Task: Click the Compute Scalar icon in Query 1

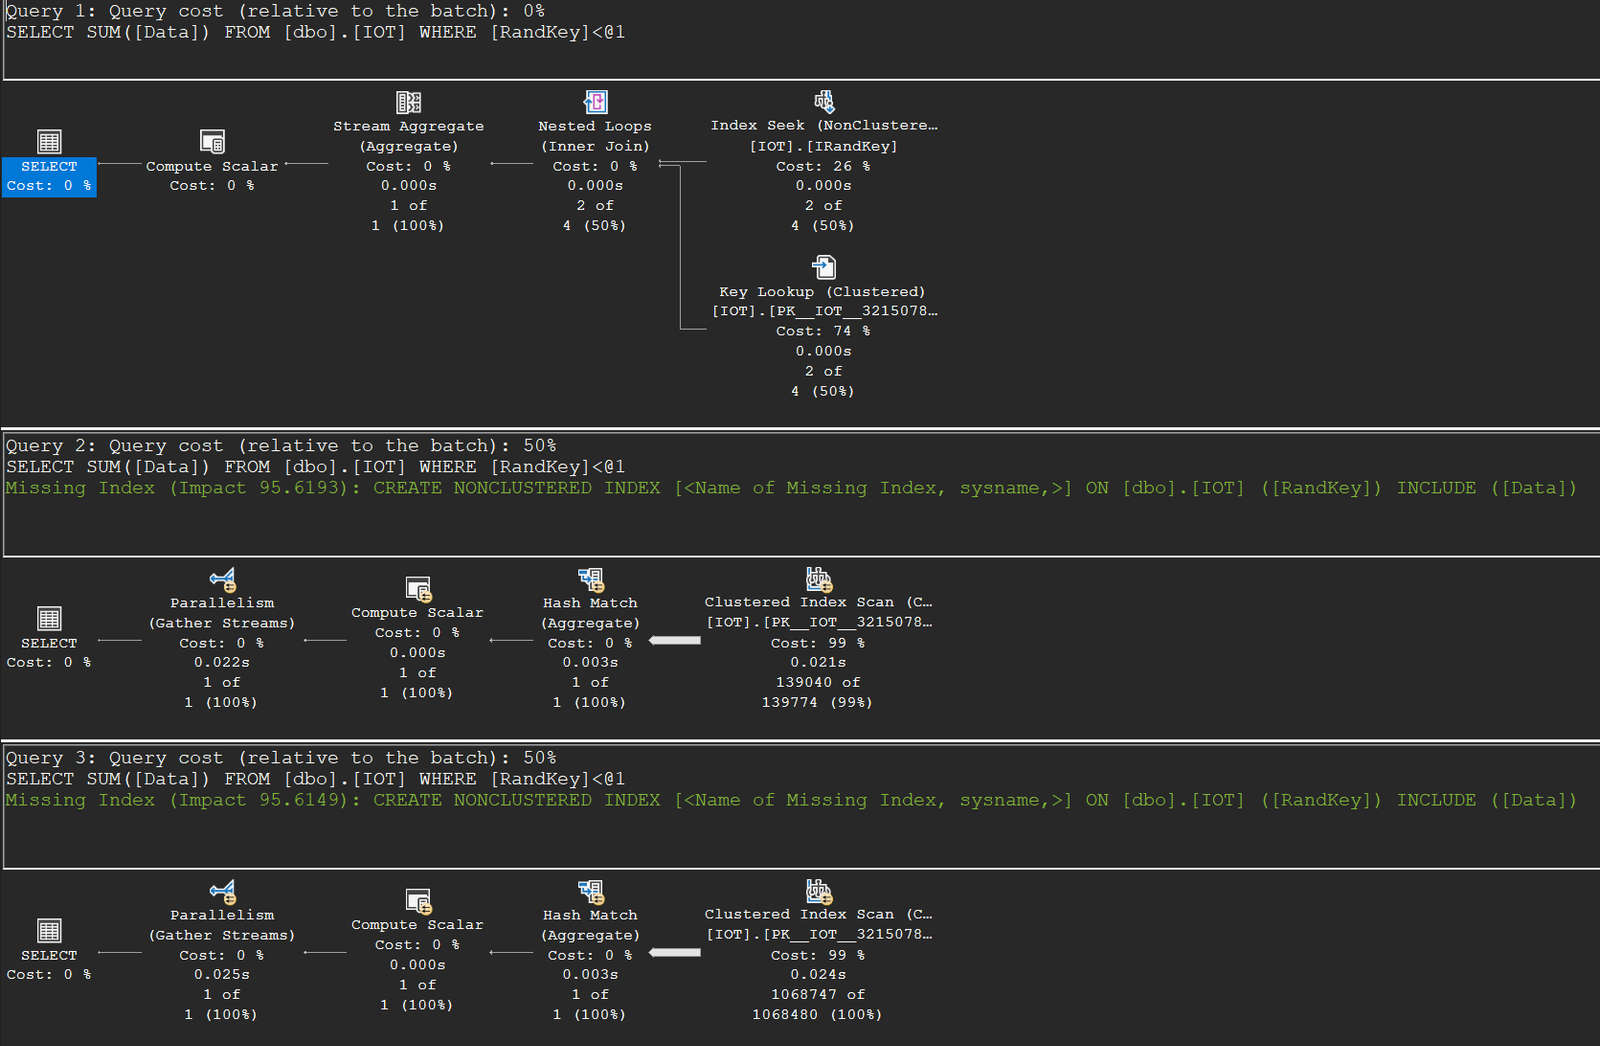Action: [x=212, y=141]
